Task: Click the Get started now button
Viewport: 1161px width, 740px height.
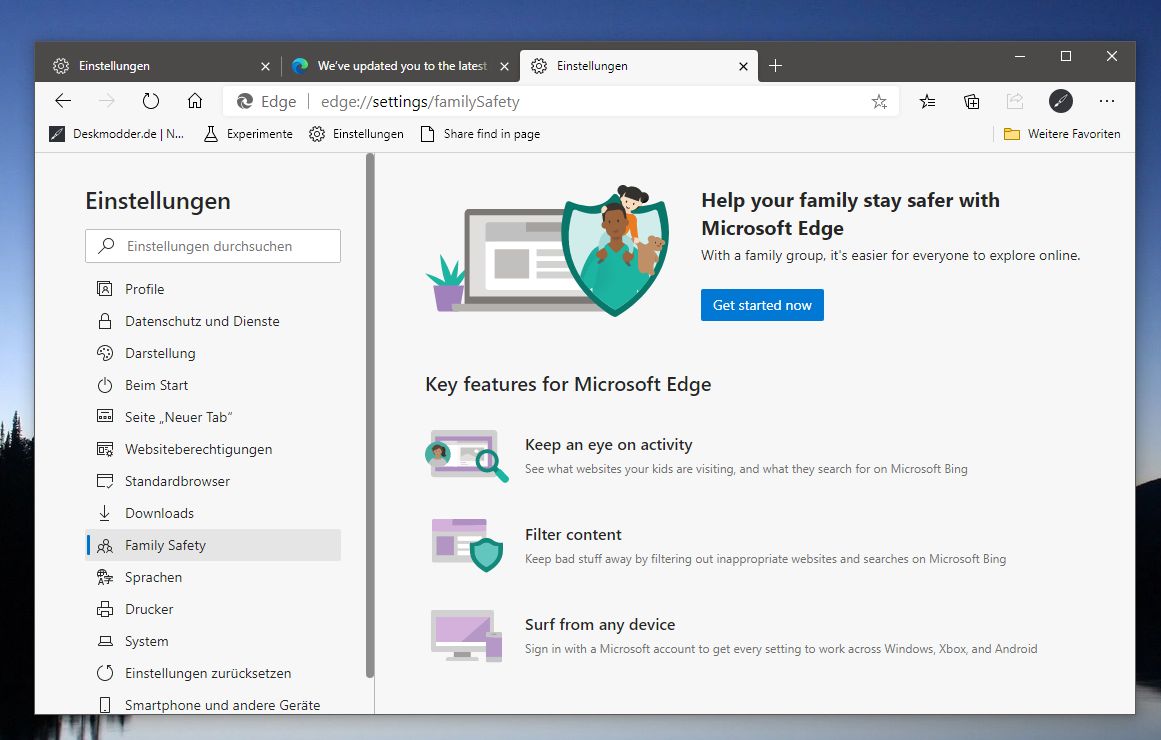Action: pos(762,305)
